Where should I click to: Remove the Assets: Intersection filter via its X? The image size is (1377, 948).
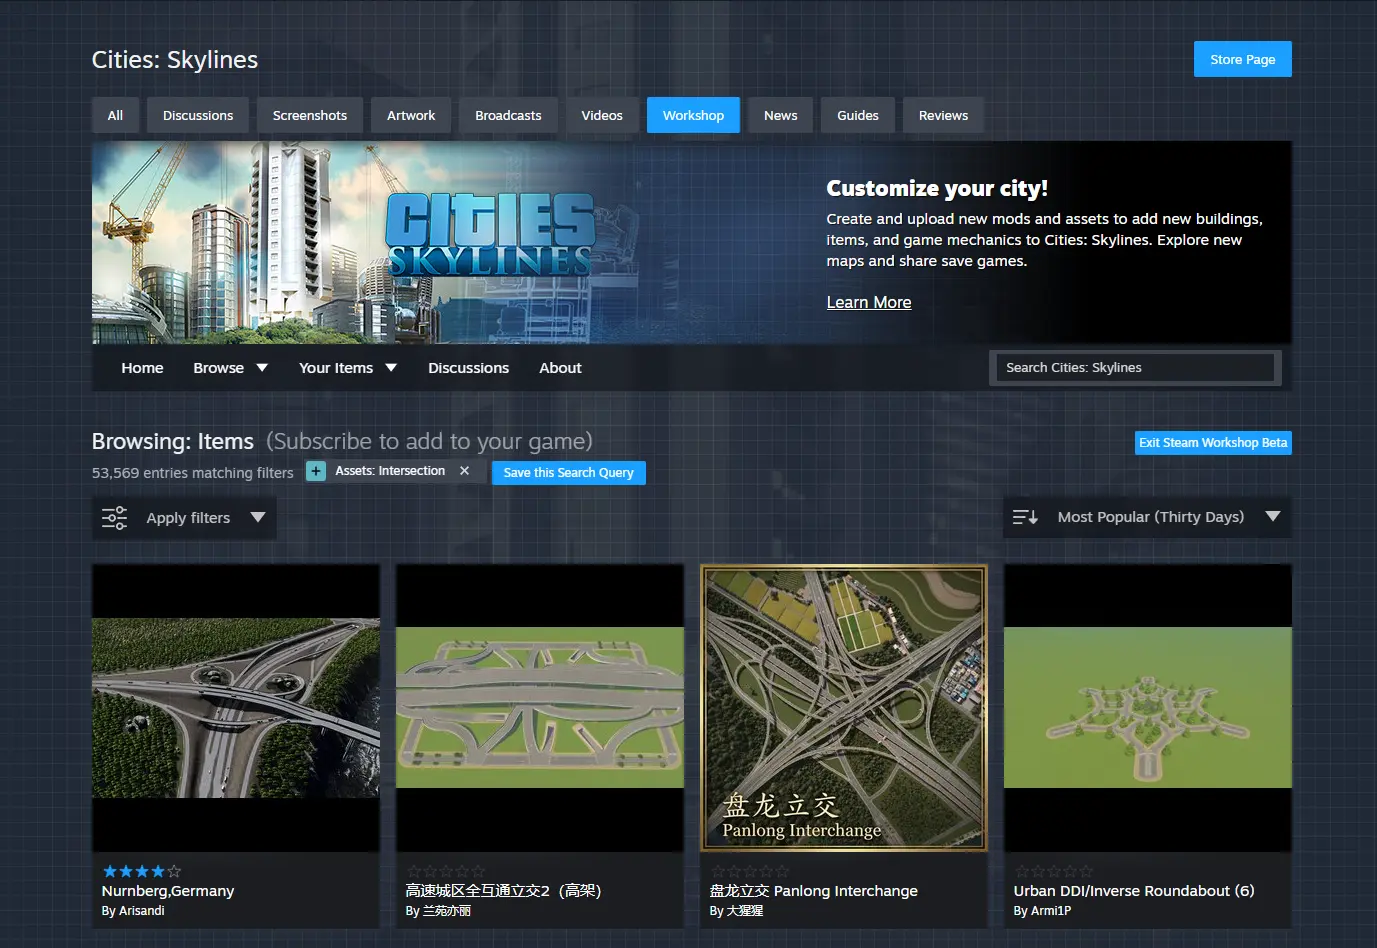coord(464,470)
